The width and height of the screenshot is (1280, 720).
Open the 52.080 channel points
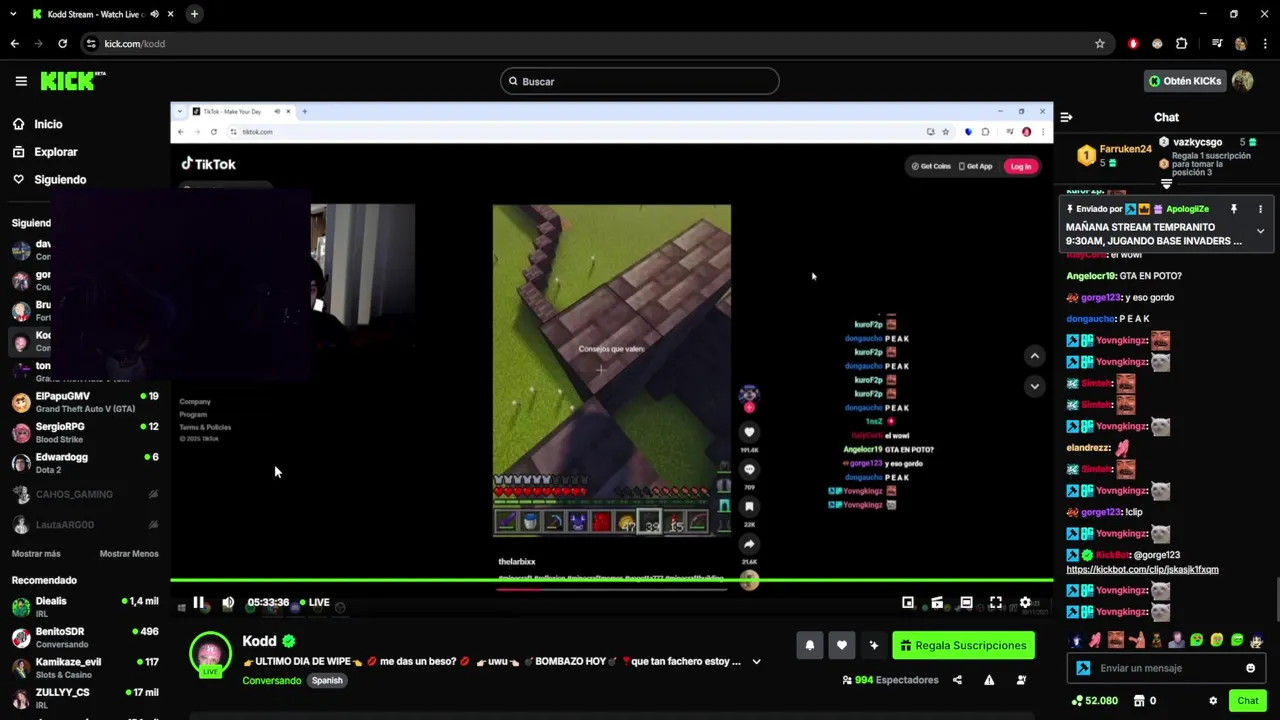click(1094, 701)
